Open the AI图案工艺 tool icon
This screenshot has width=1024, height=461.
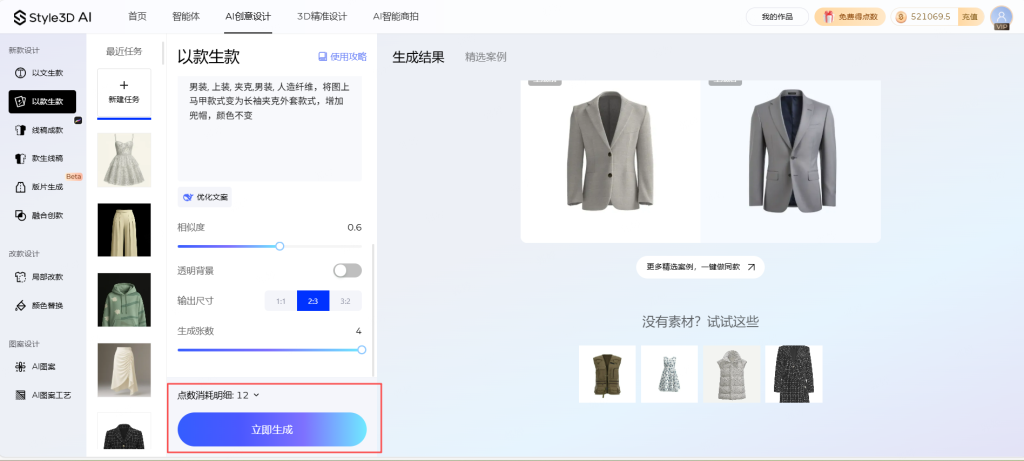click(20, 395)
